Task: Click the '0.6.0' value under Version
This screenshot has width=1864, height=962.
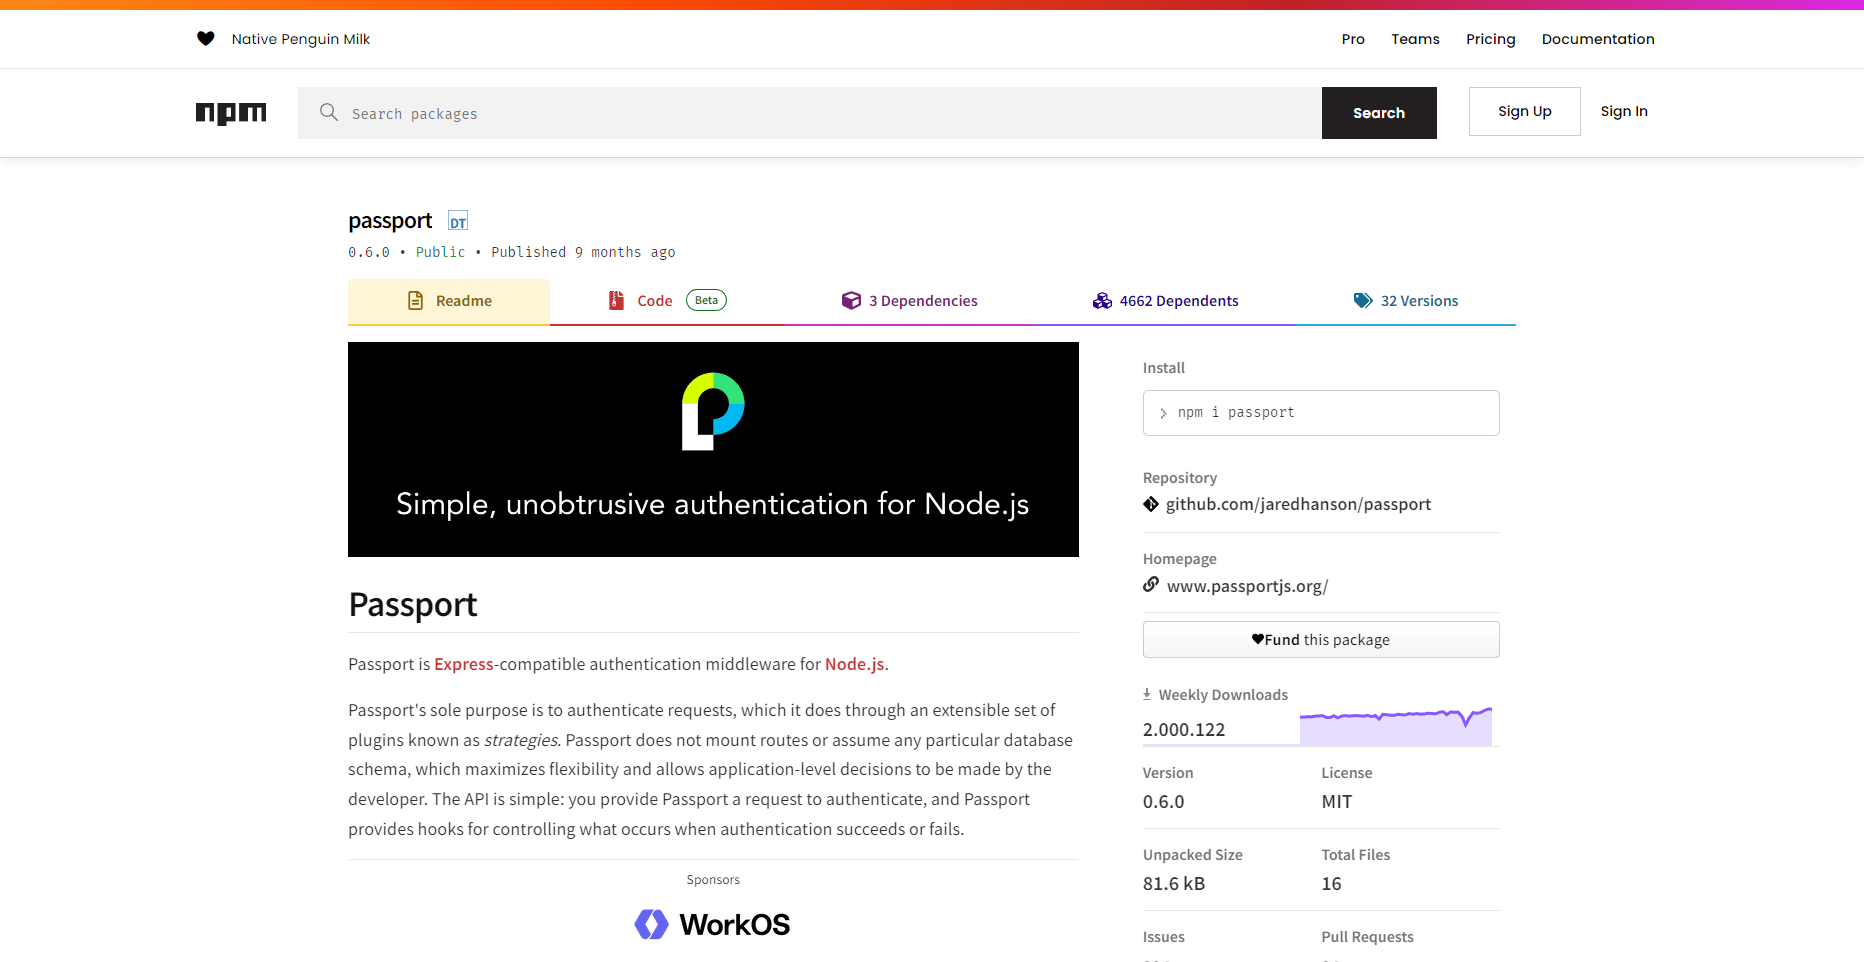Action: [x=1163, y=802]
